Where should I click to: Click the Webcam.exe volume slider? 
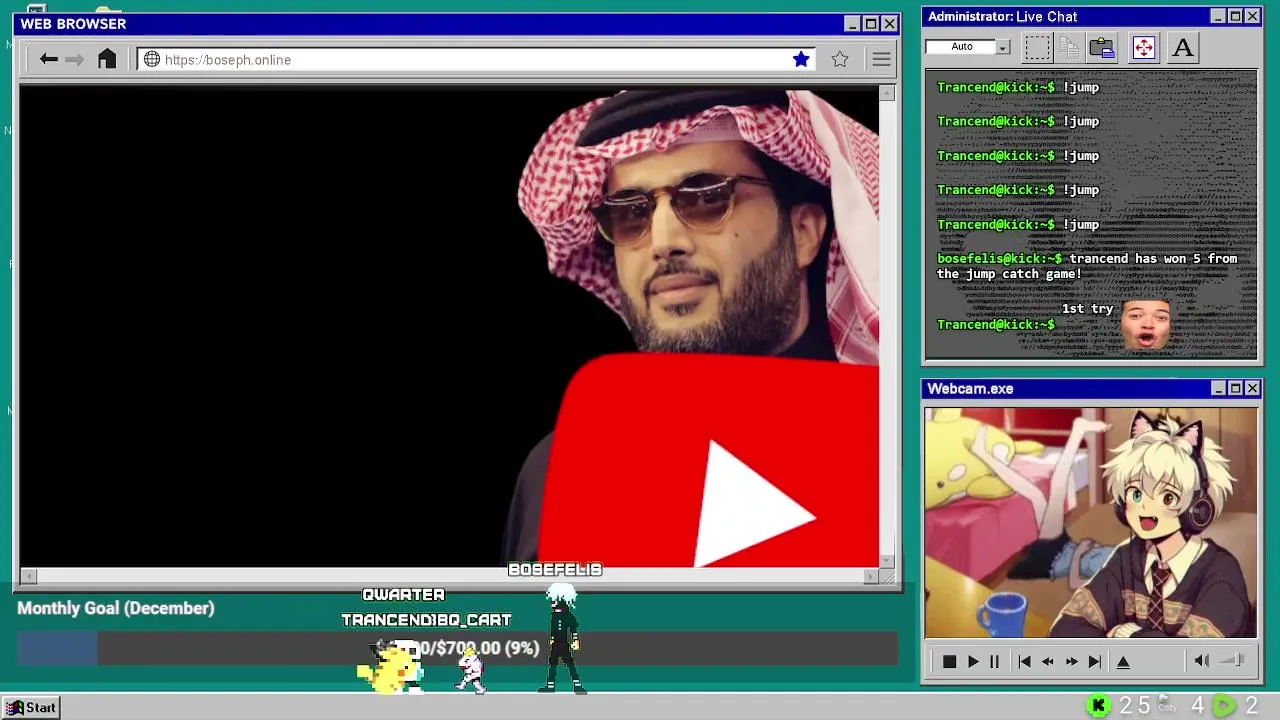[x=1232, y=661]
